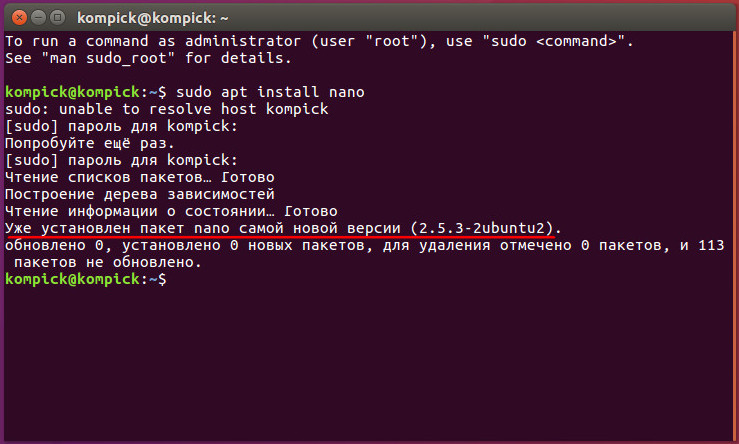Image resolution: width=739 pixels, height=444 pixels.
Task: Click the empty prompt on the last line
Action: click(x=86, y=279)
